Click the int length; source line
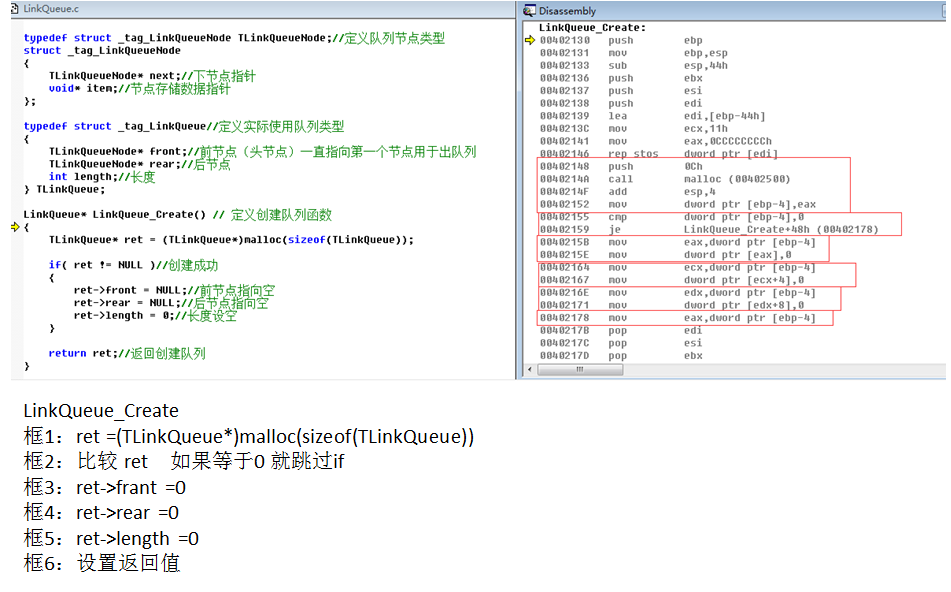 click(102, 177)
